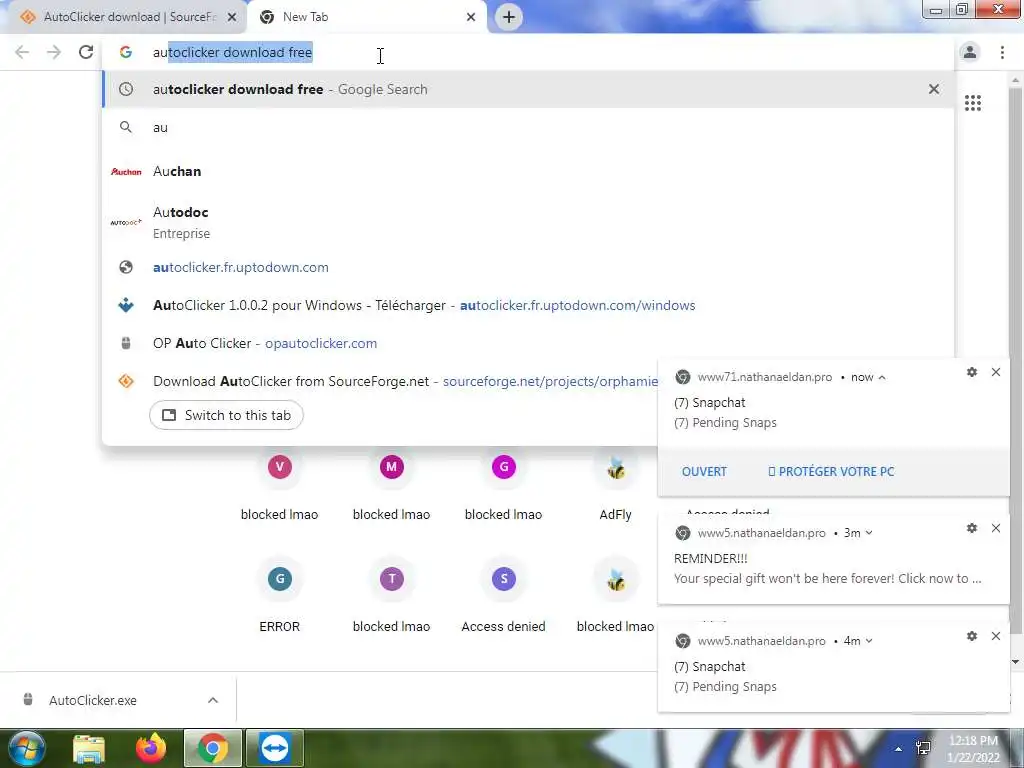Show hidden system tray icons
This screenshot has width=1024, height=768.
coord(899,749)
